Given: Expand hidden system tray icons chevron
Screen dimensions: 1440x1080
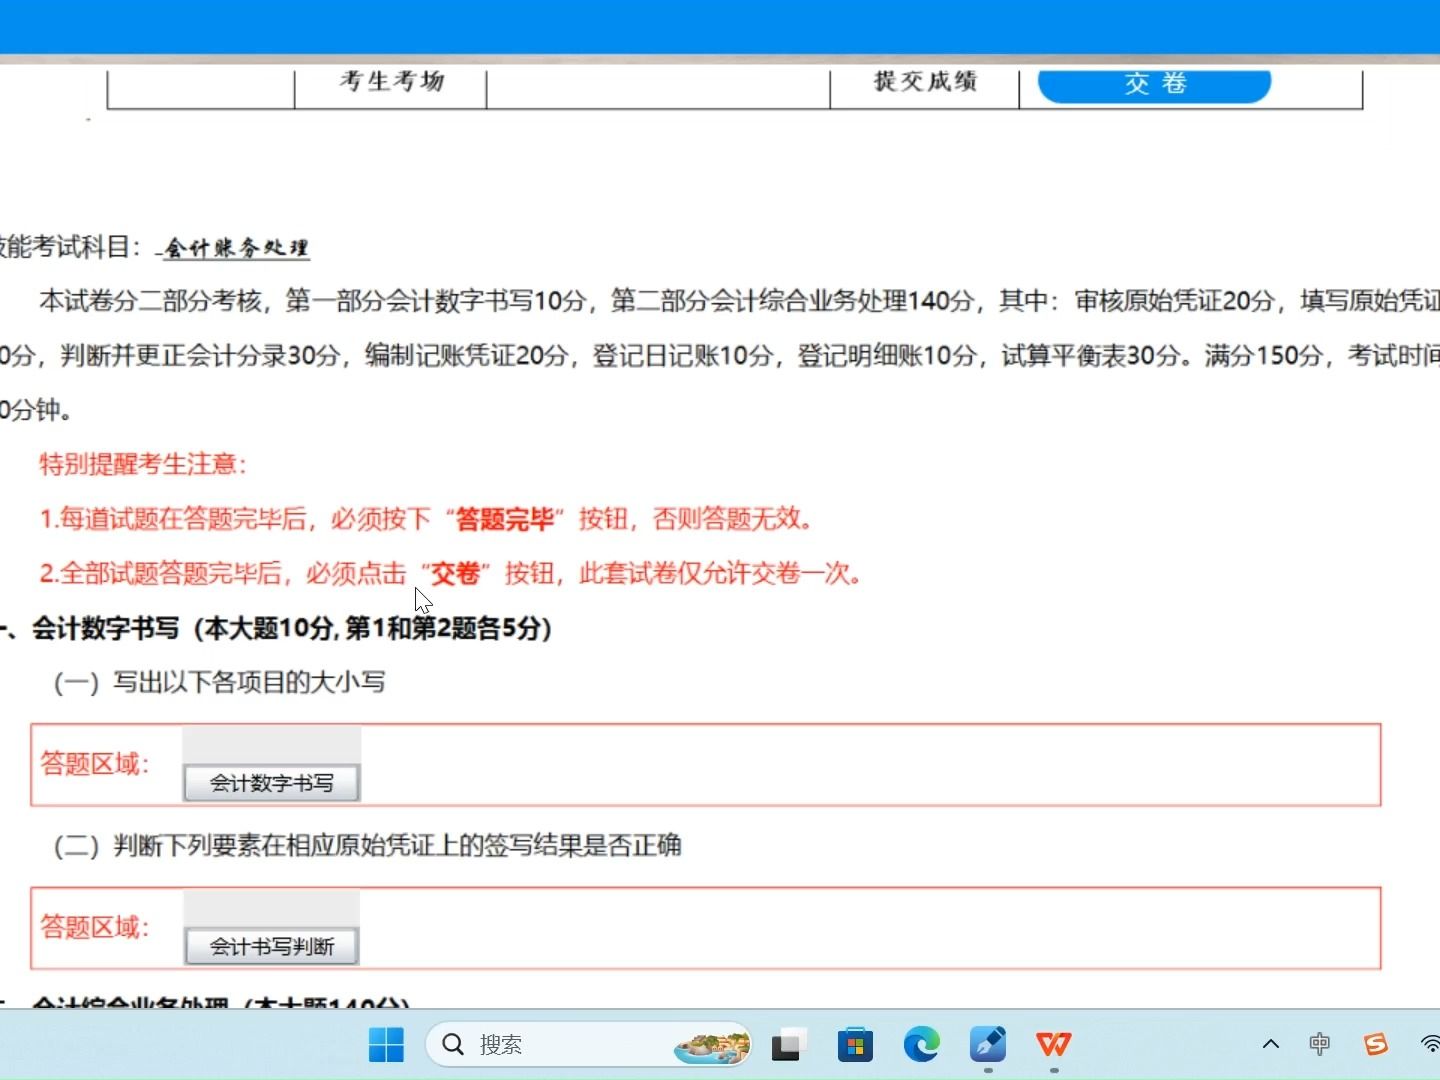Looking at the screenshot, I should click(x=1271, y=1045).
